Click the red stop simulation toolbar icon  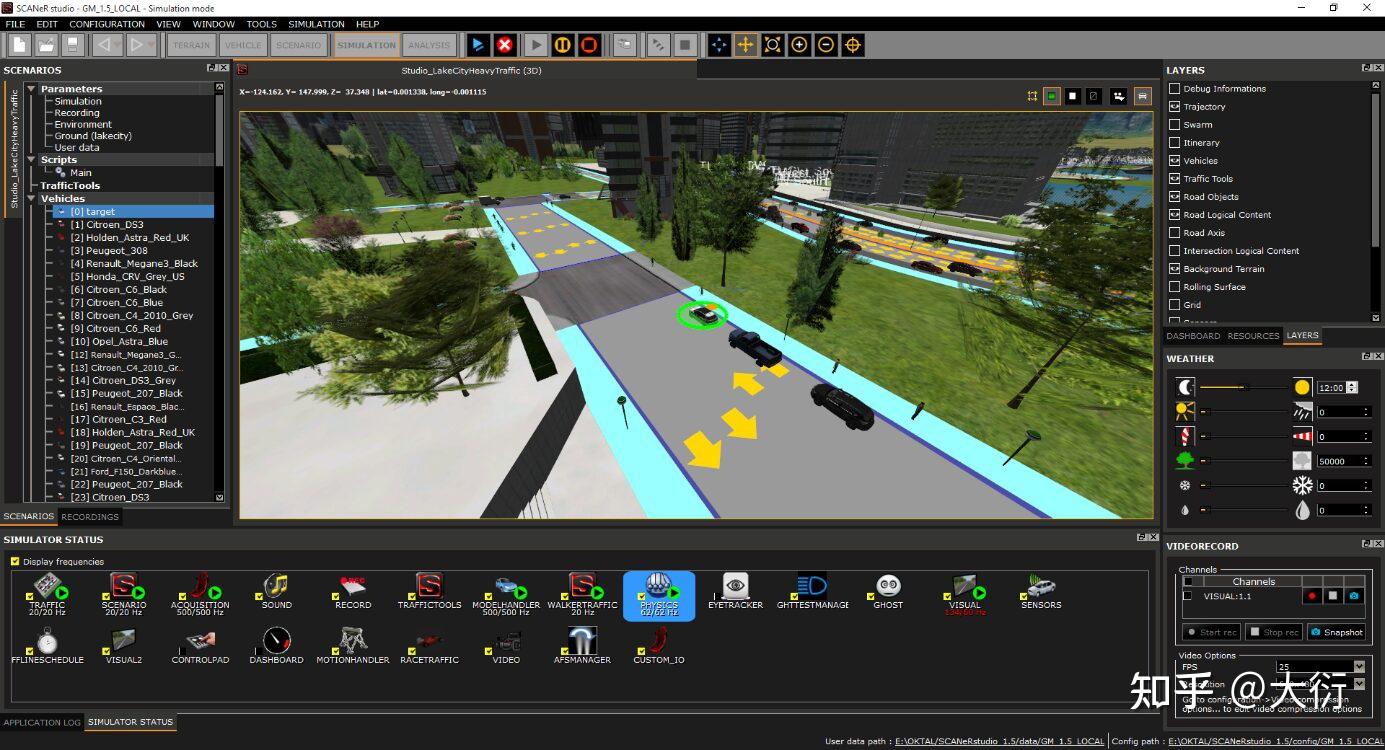505,45
